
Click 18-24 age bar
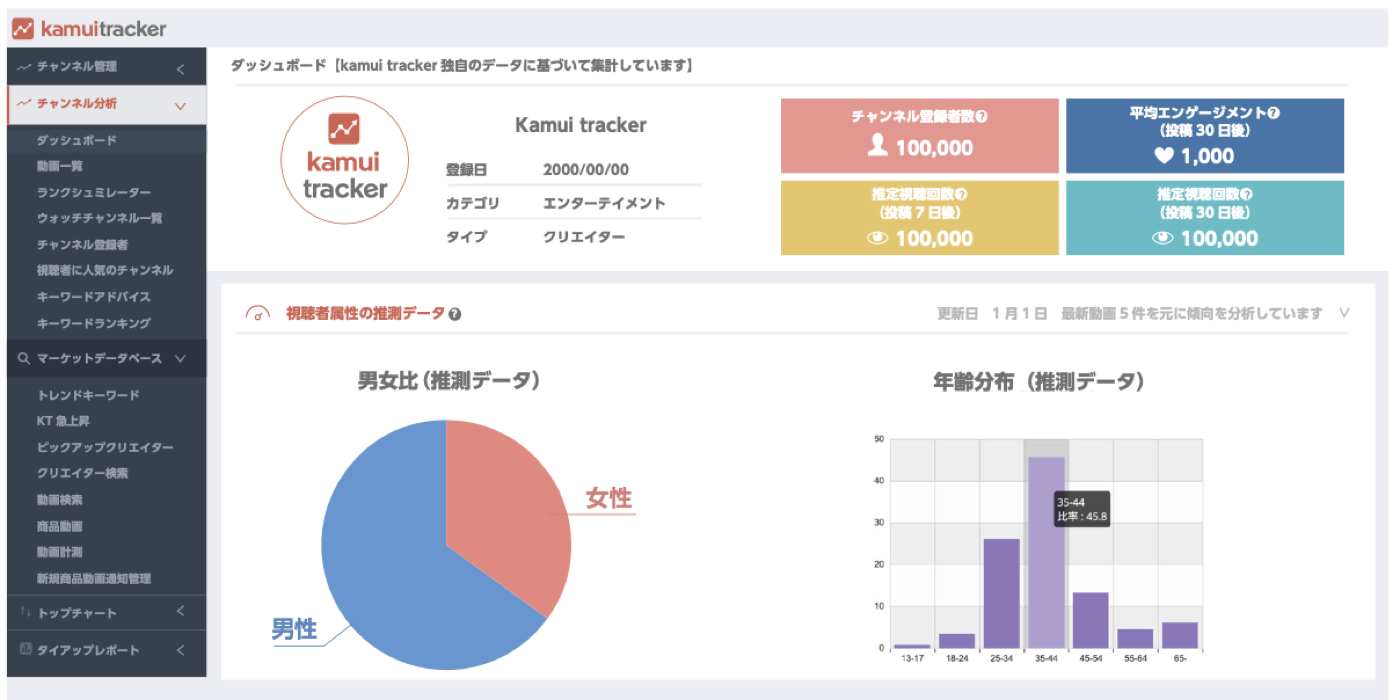(x=957, y=641)
